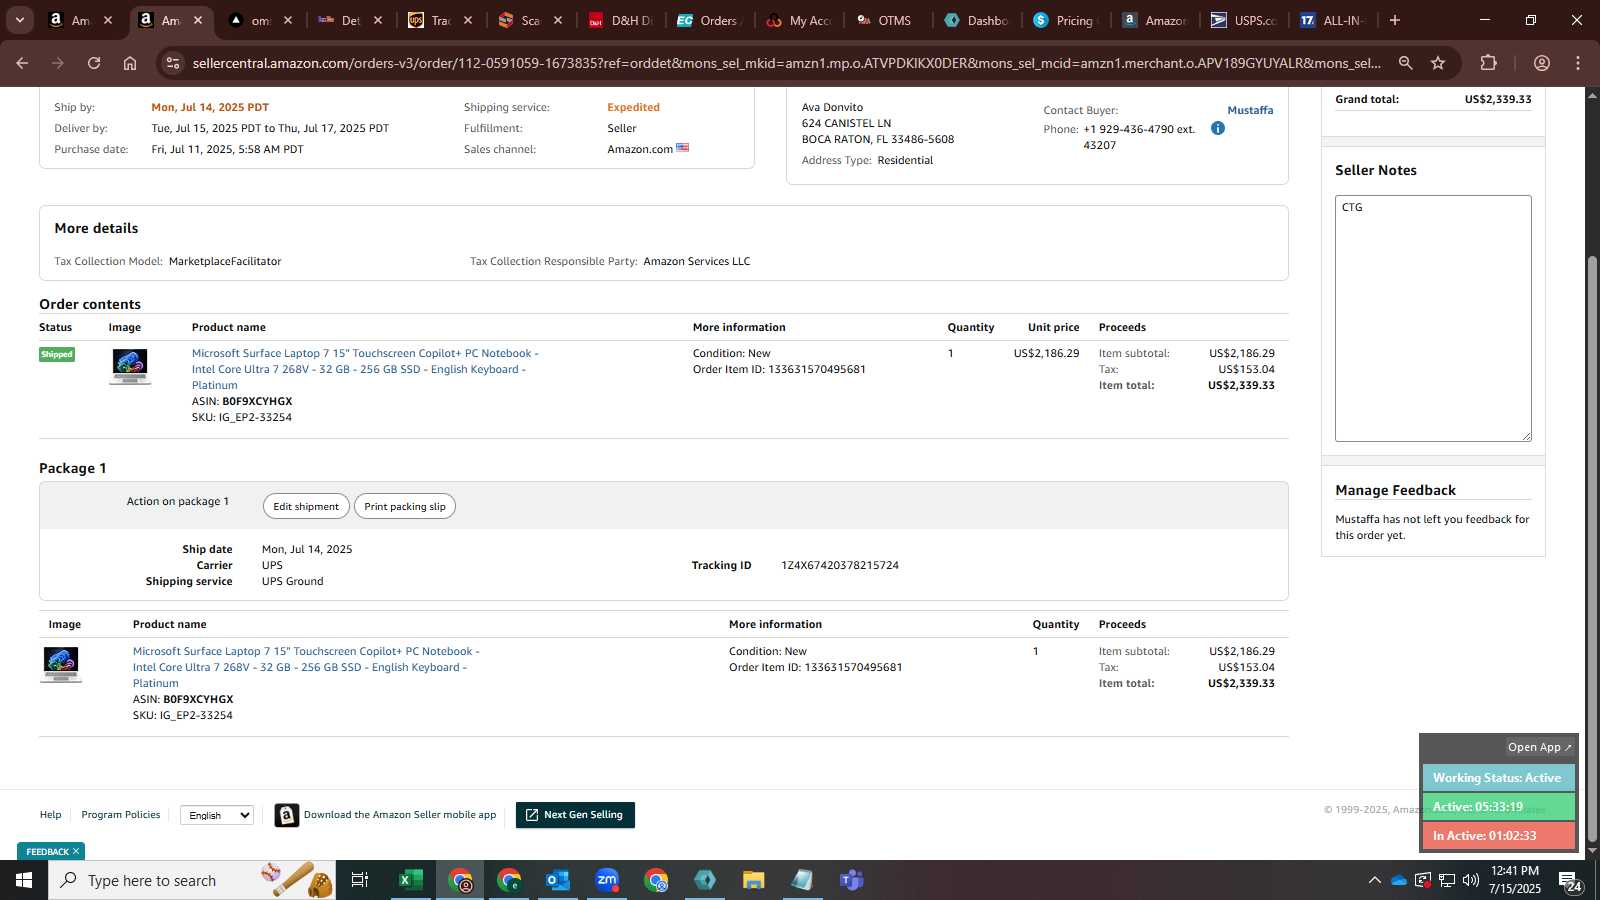Click the site information icon in address bar

[173, 63]
